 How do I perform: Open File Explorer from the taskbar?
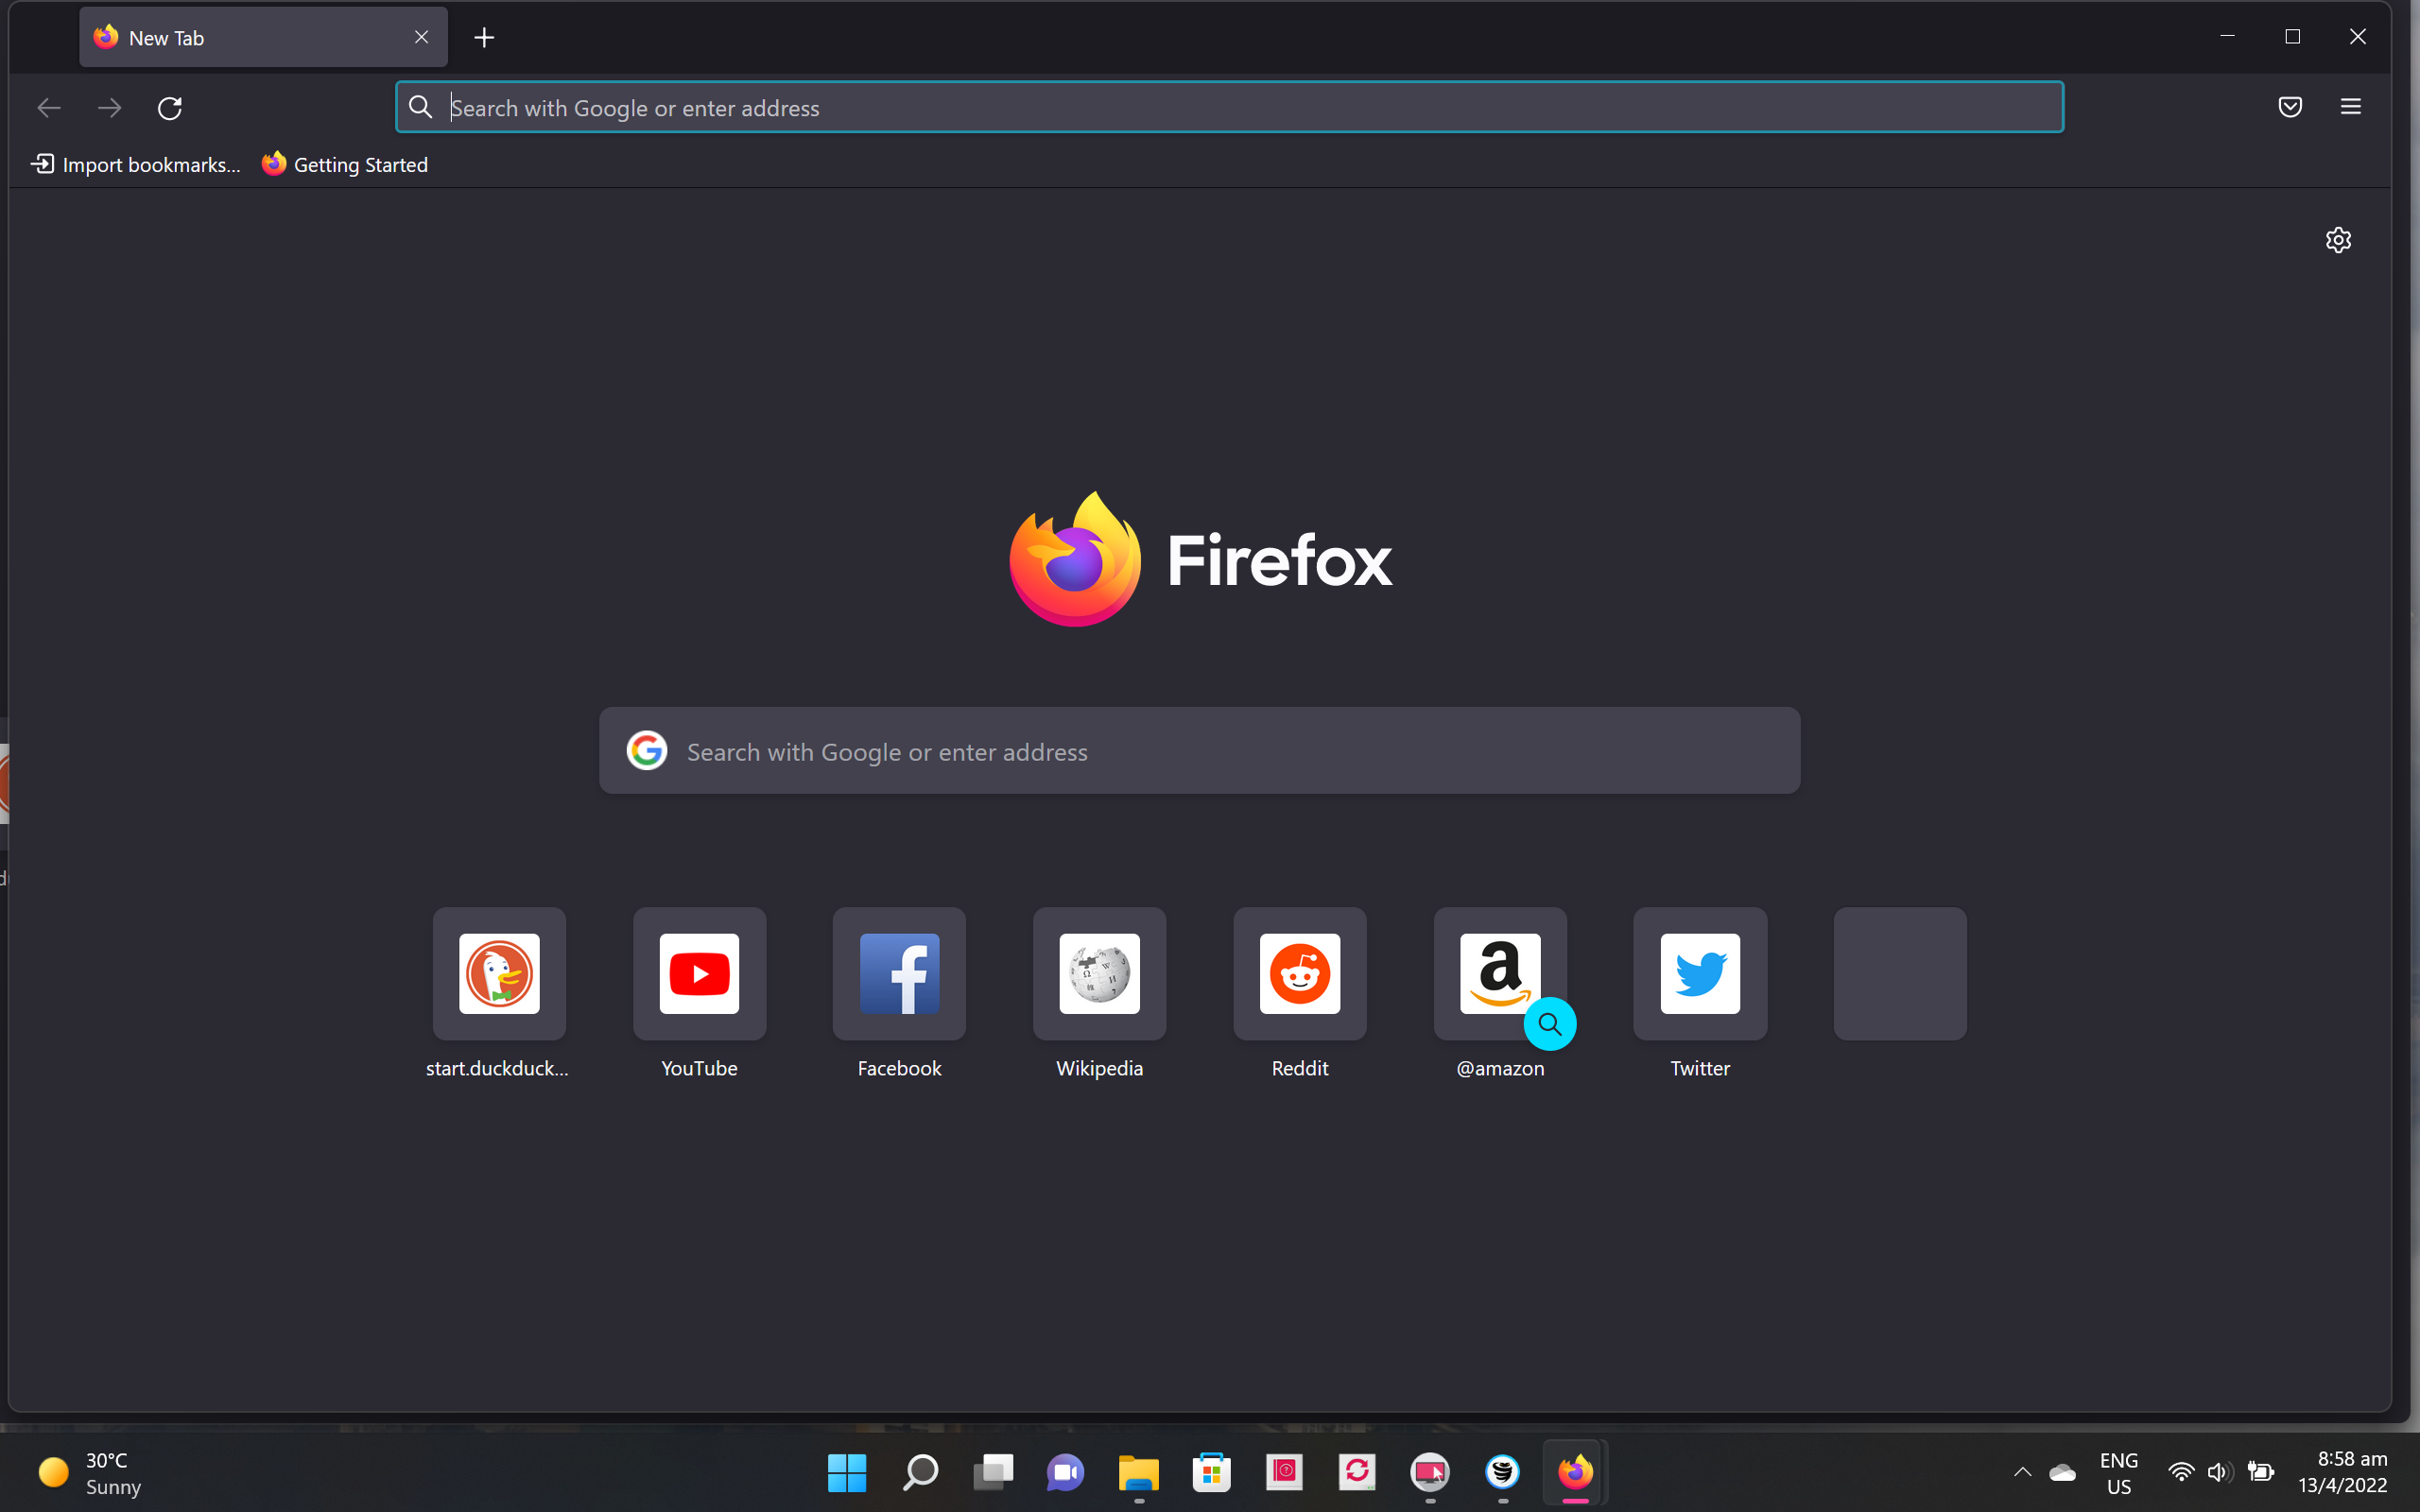click(x=1138, y=1472)
